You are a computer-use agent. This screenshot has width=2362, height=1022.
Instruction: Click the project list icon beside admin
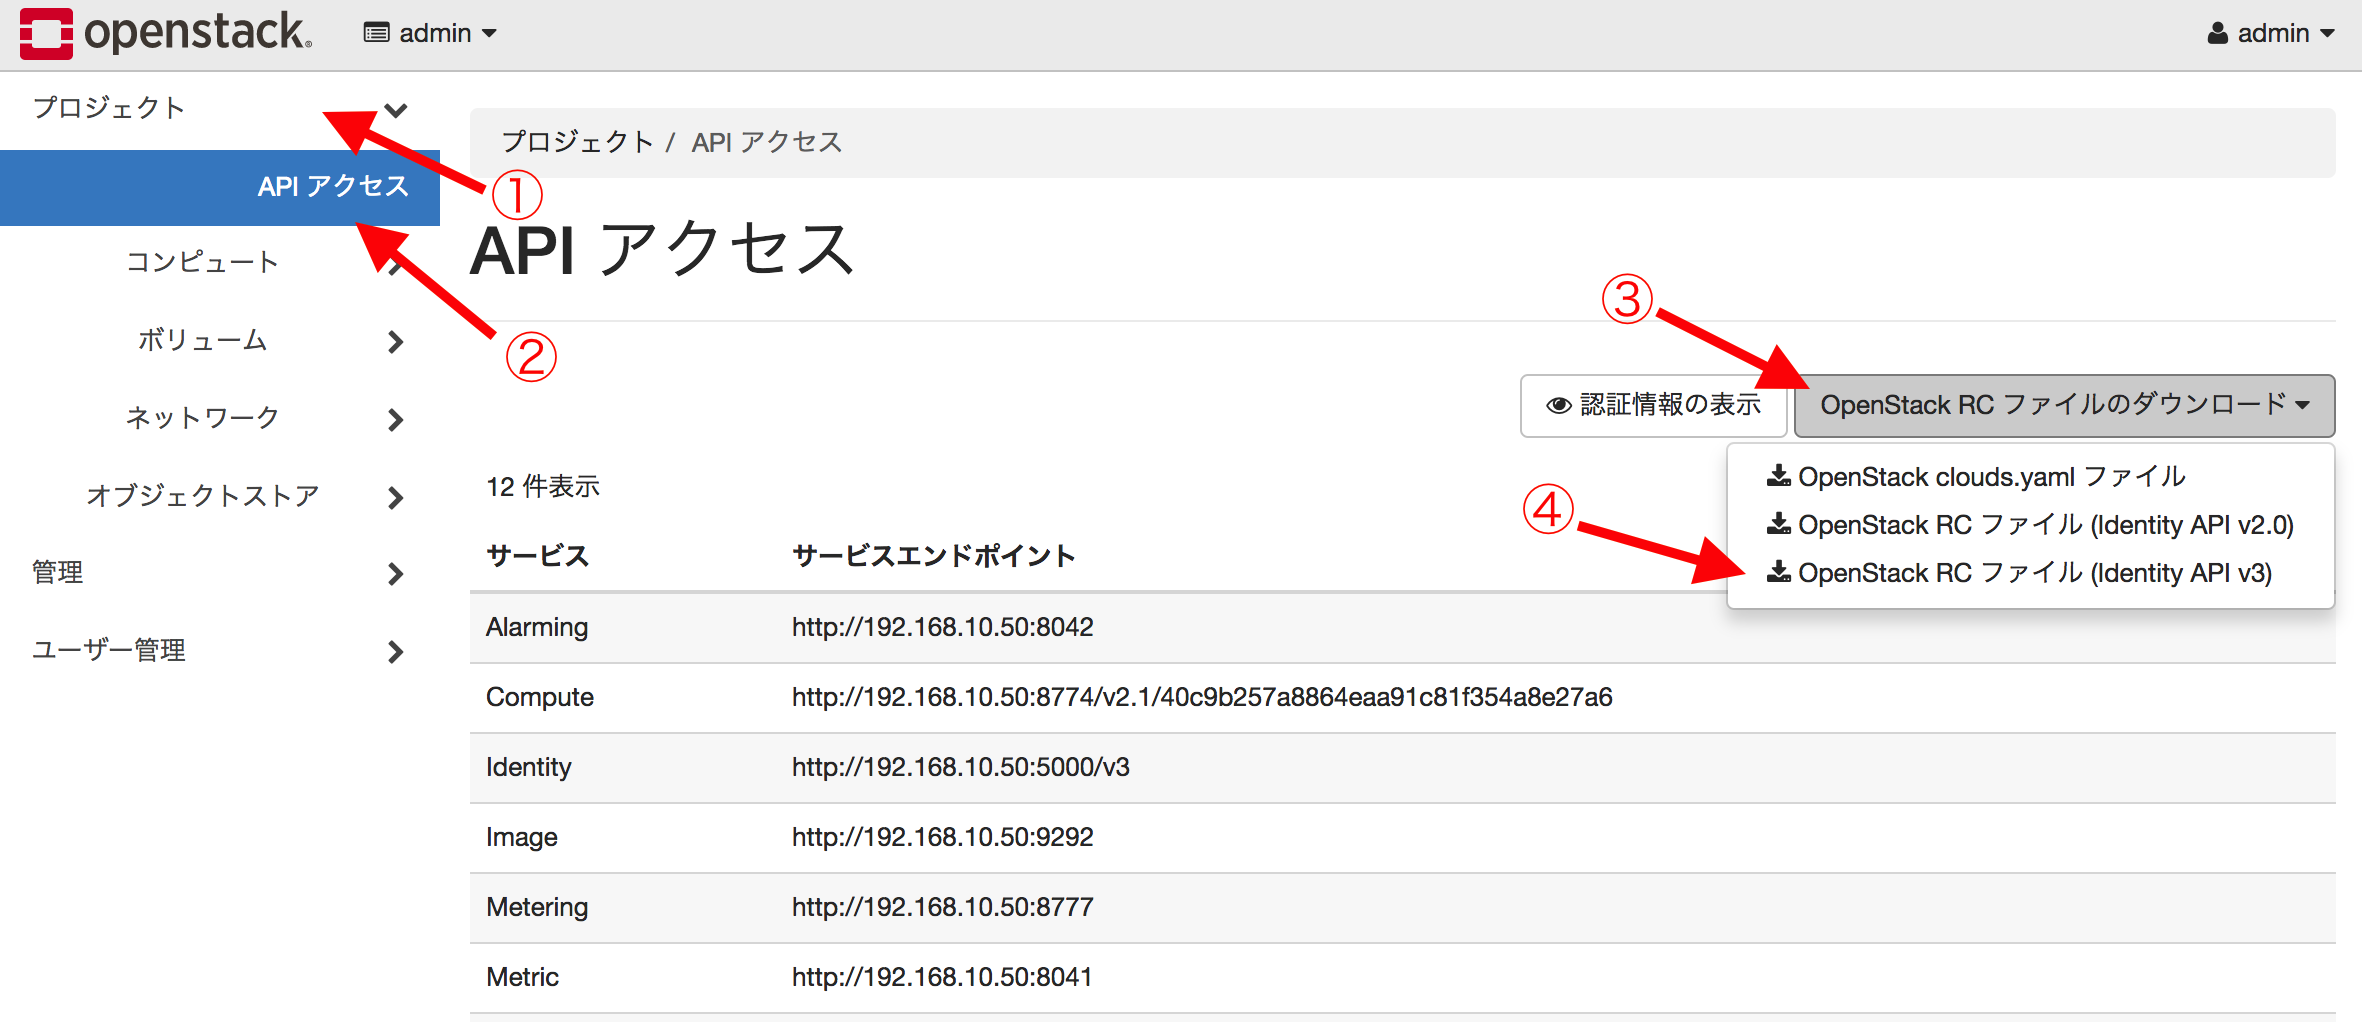coord(376,33)
